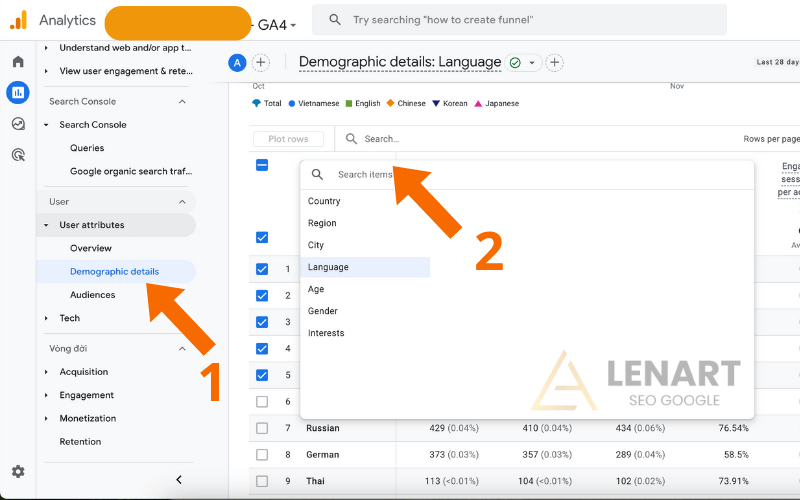Click the Plot rows button
Screen dimensions: 800x500
(x=288, y=139)
